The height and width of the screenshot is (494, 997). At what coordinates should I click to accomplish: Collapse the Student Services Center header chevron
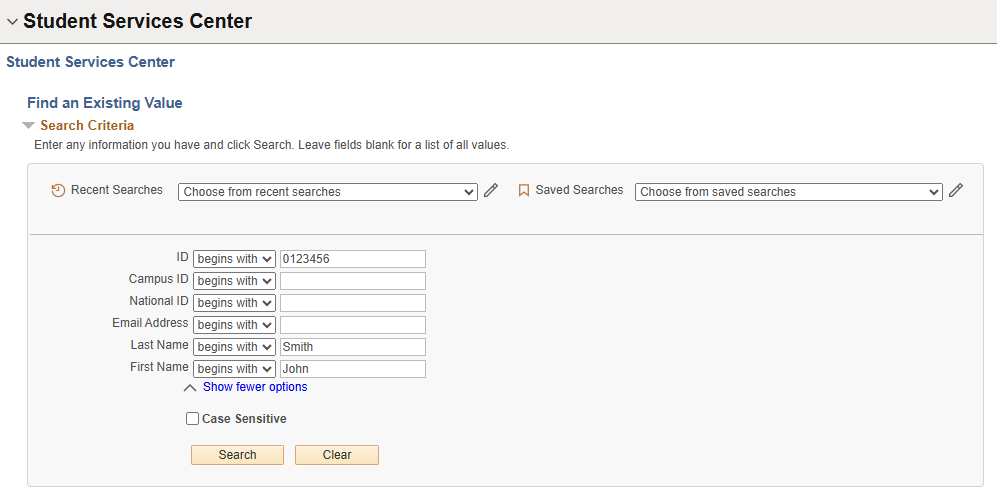point(12,22)
